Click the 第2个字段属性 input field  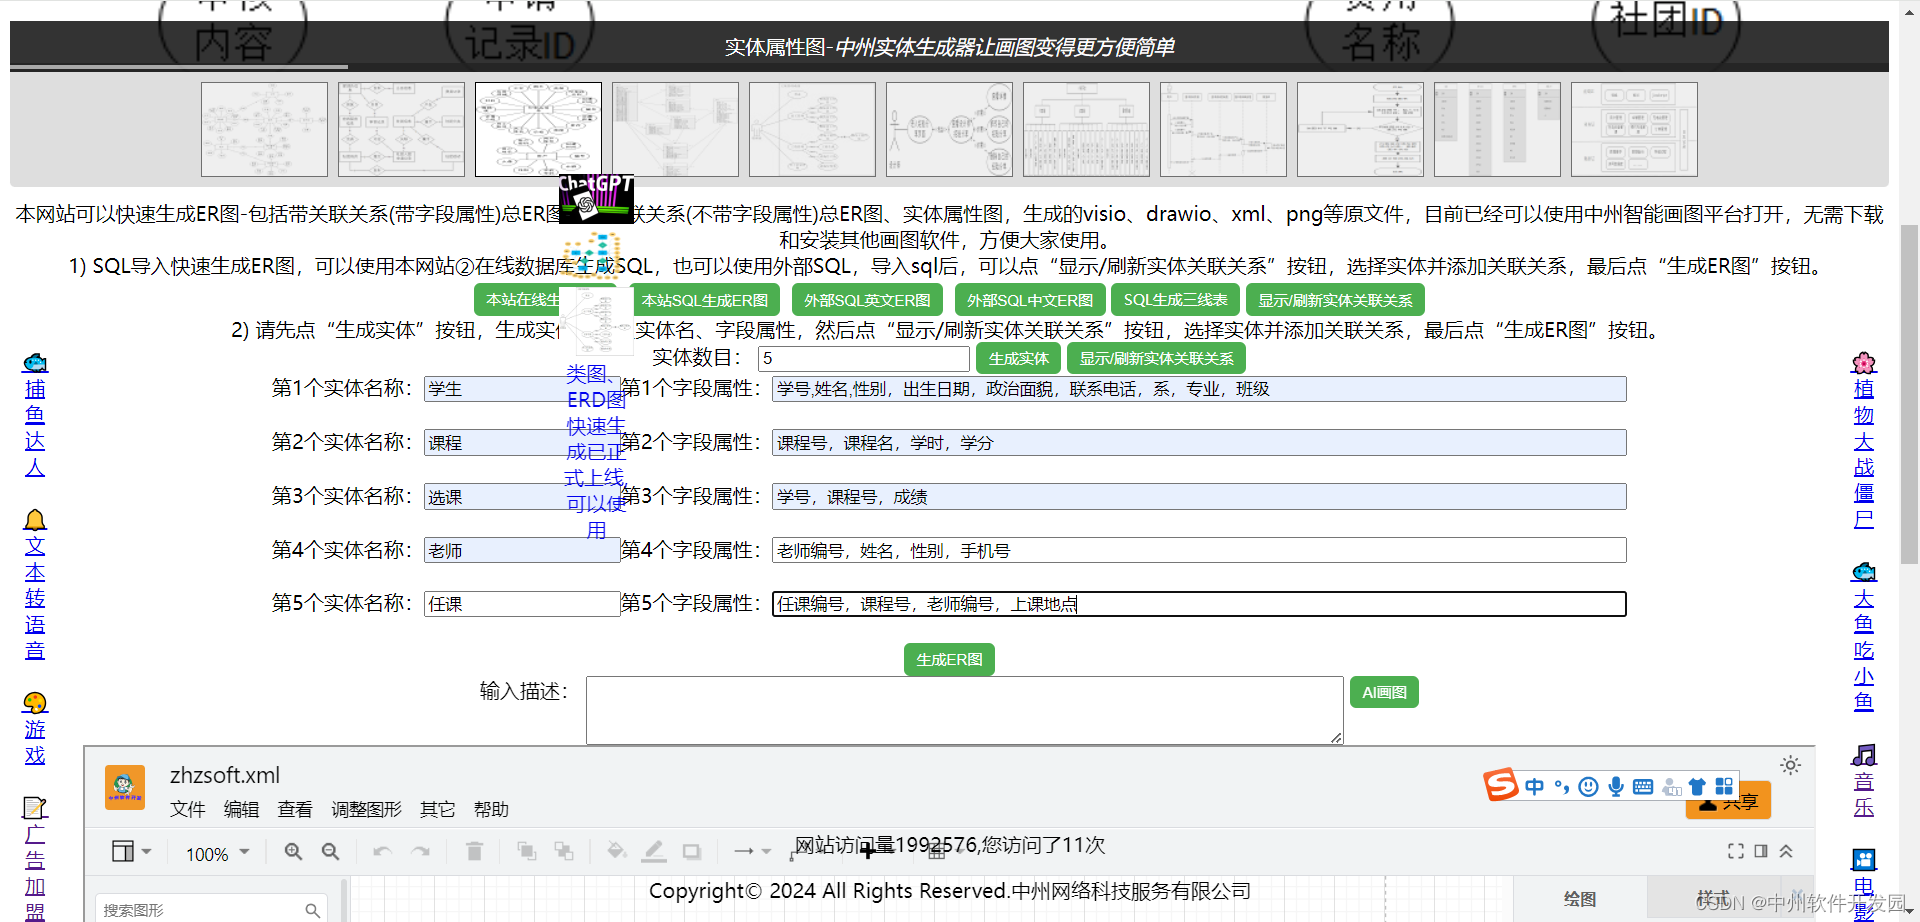[1199, 443]
